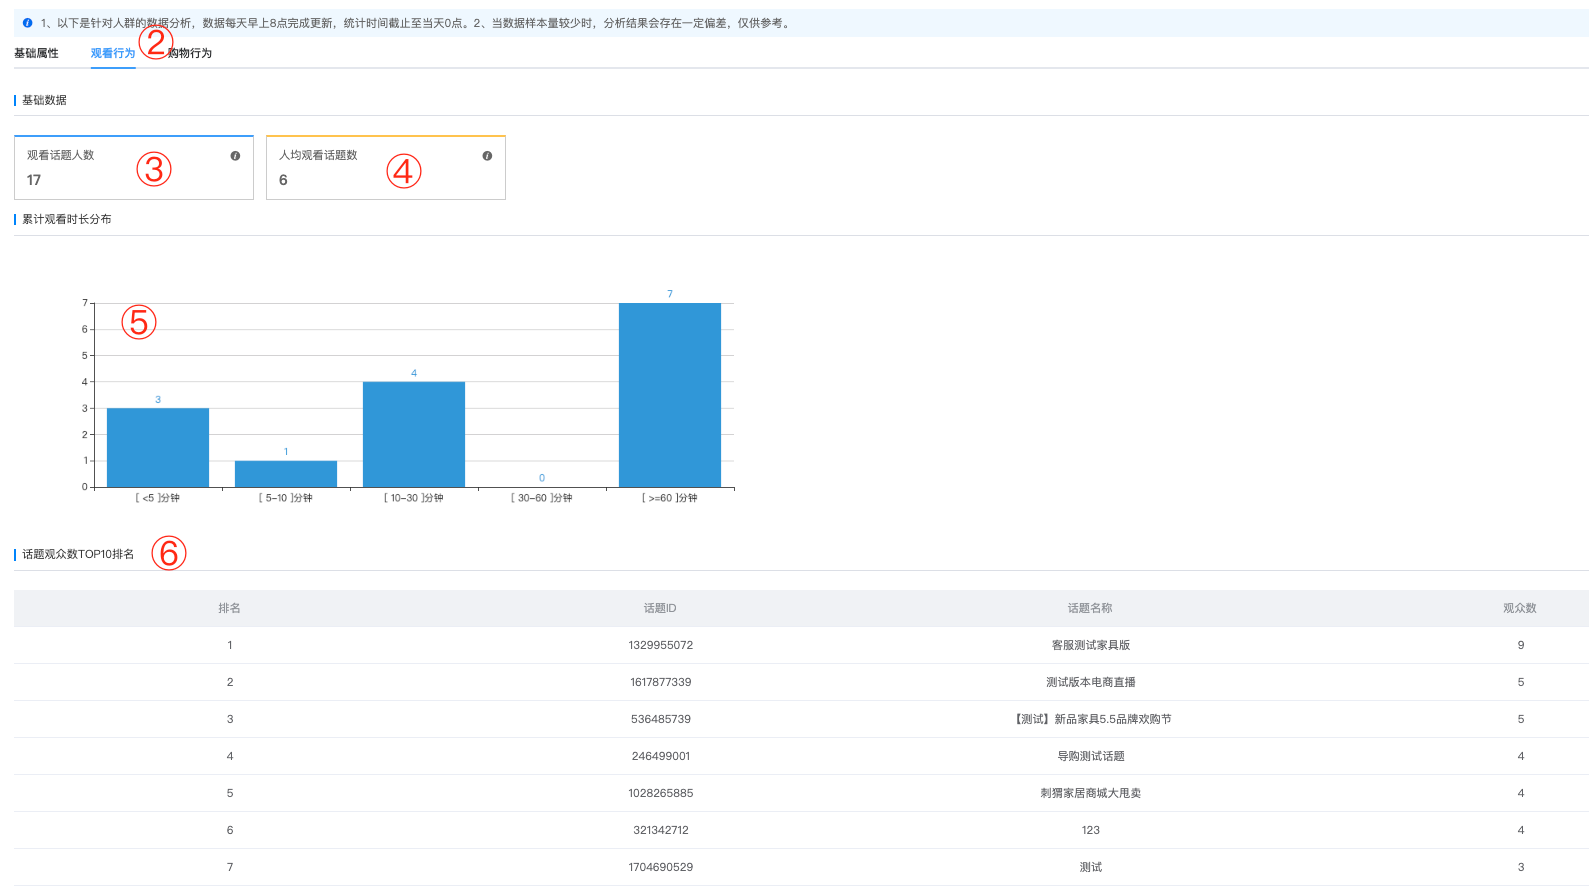1589x886 pixels.
Task: Click the data label 7 above the tallest bar
Action: coord(670,294)
